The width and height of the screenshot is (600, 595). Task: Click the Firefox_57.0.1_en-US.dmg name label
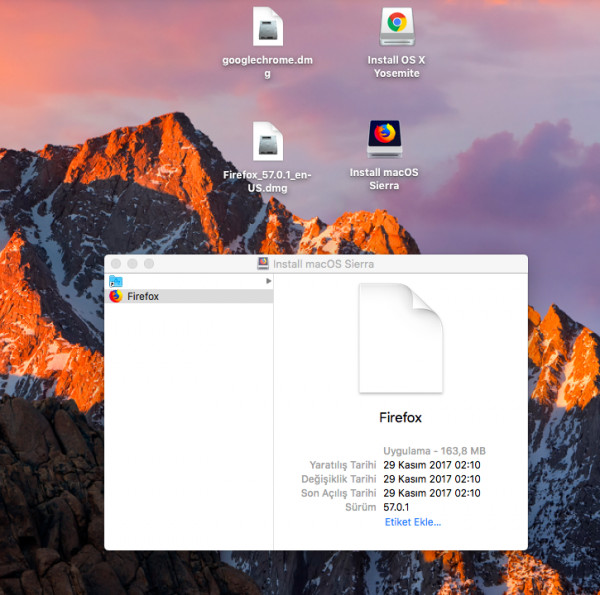click(x=267, y=181)
